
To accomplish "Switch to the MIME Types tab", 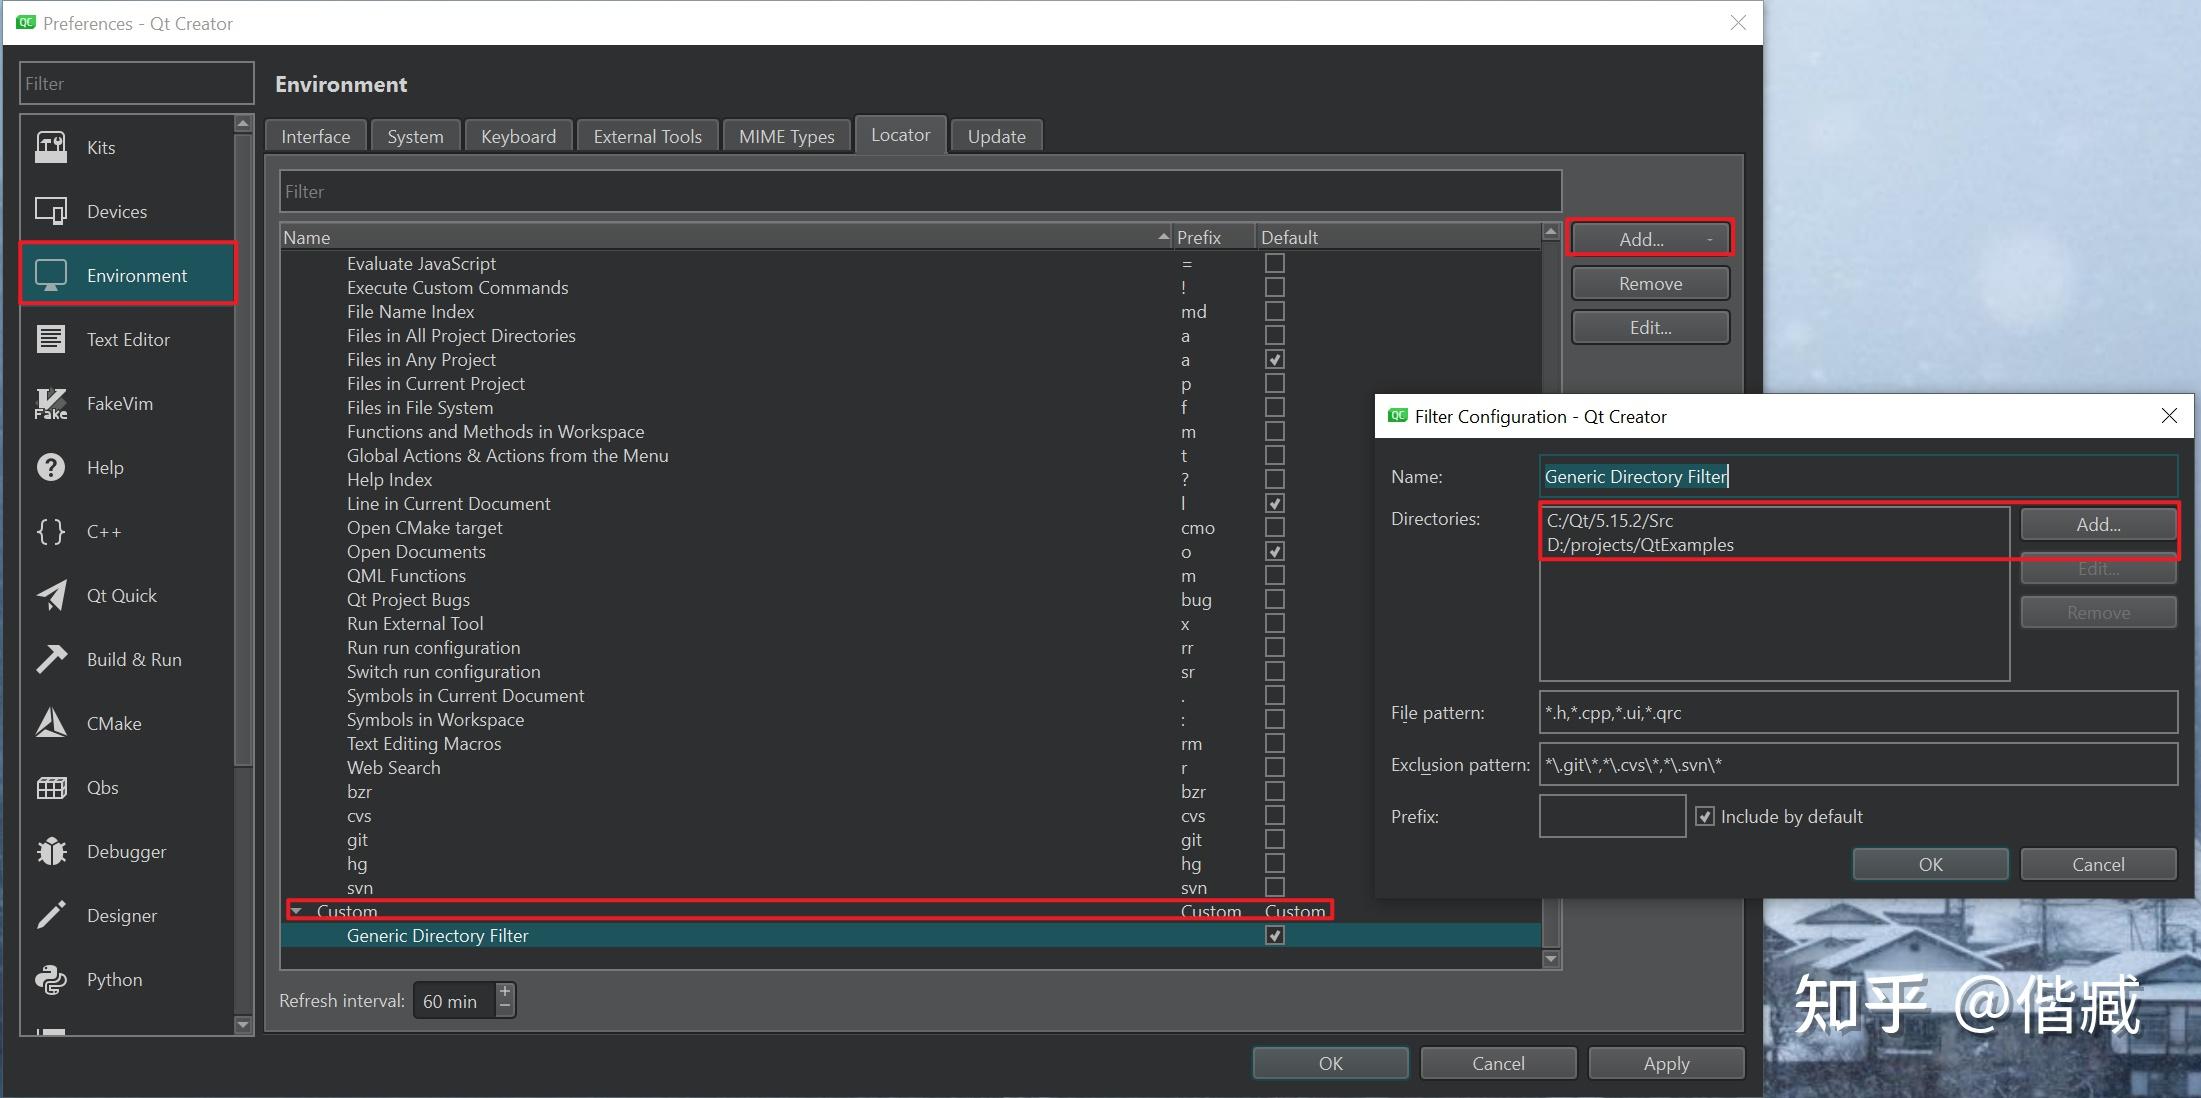I will pos(786,136).
